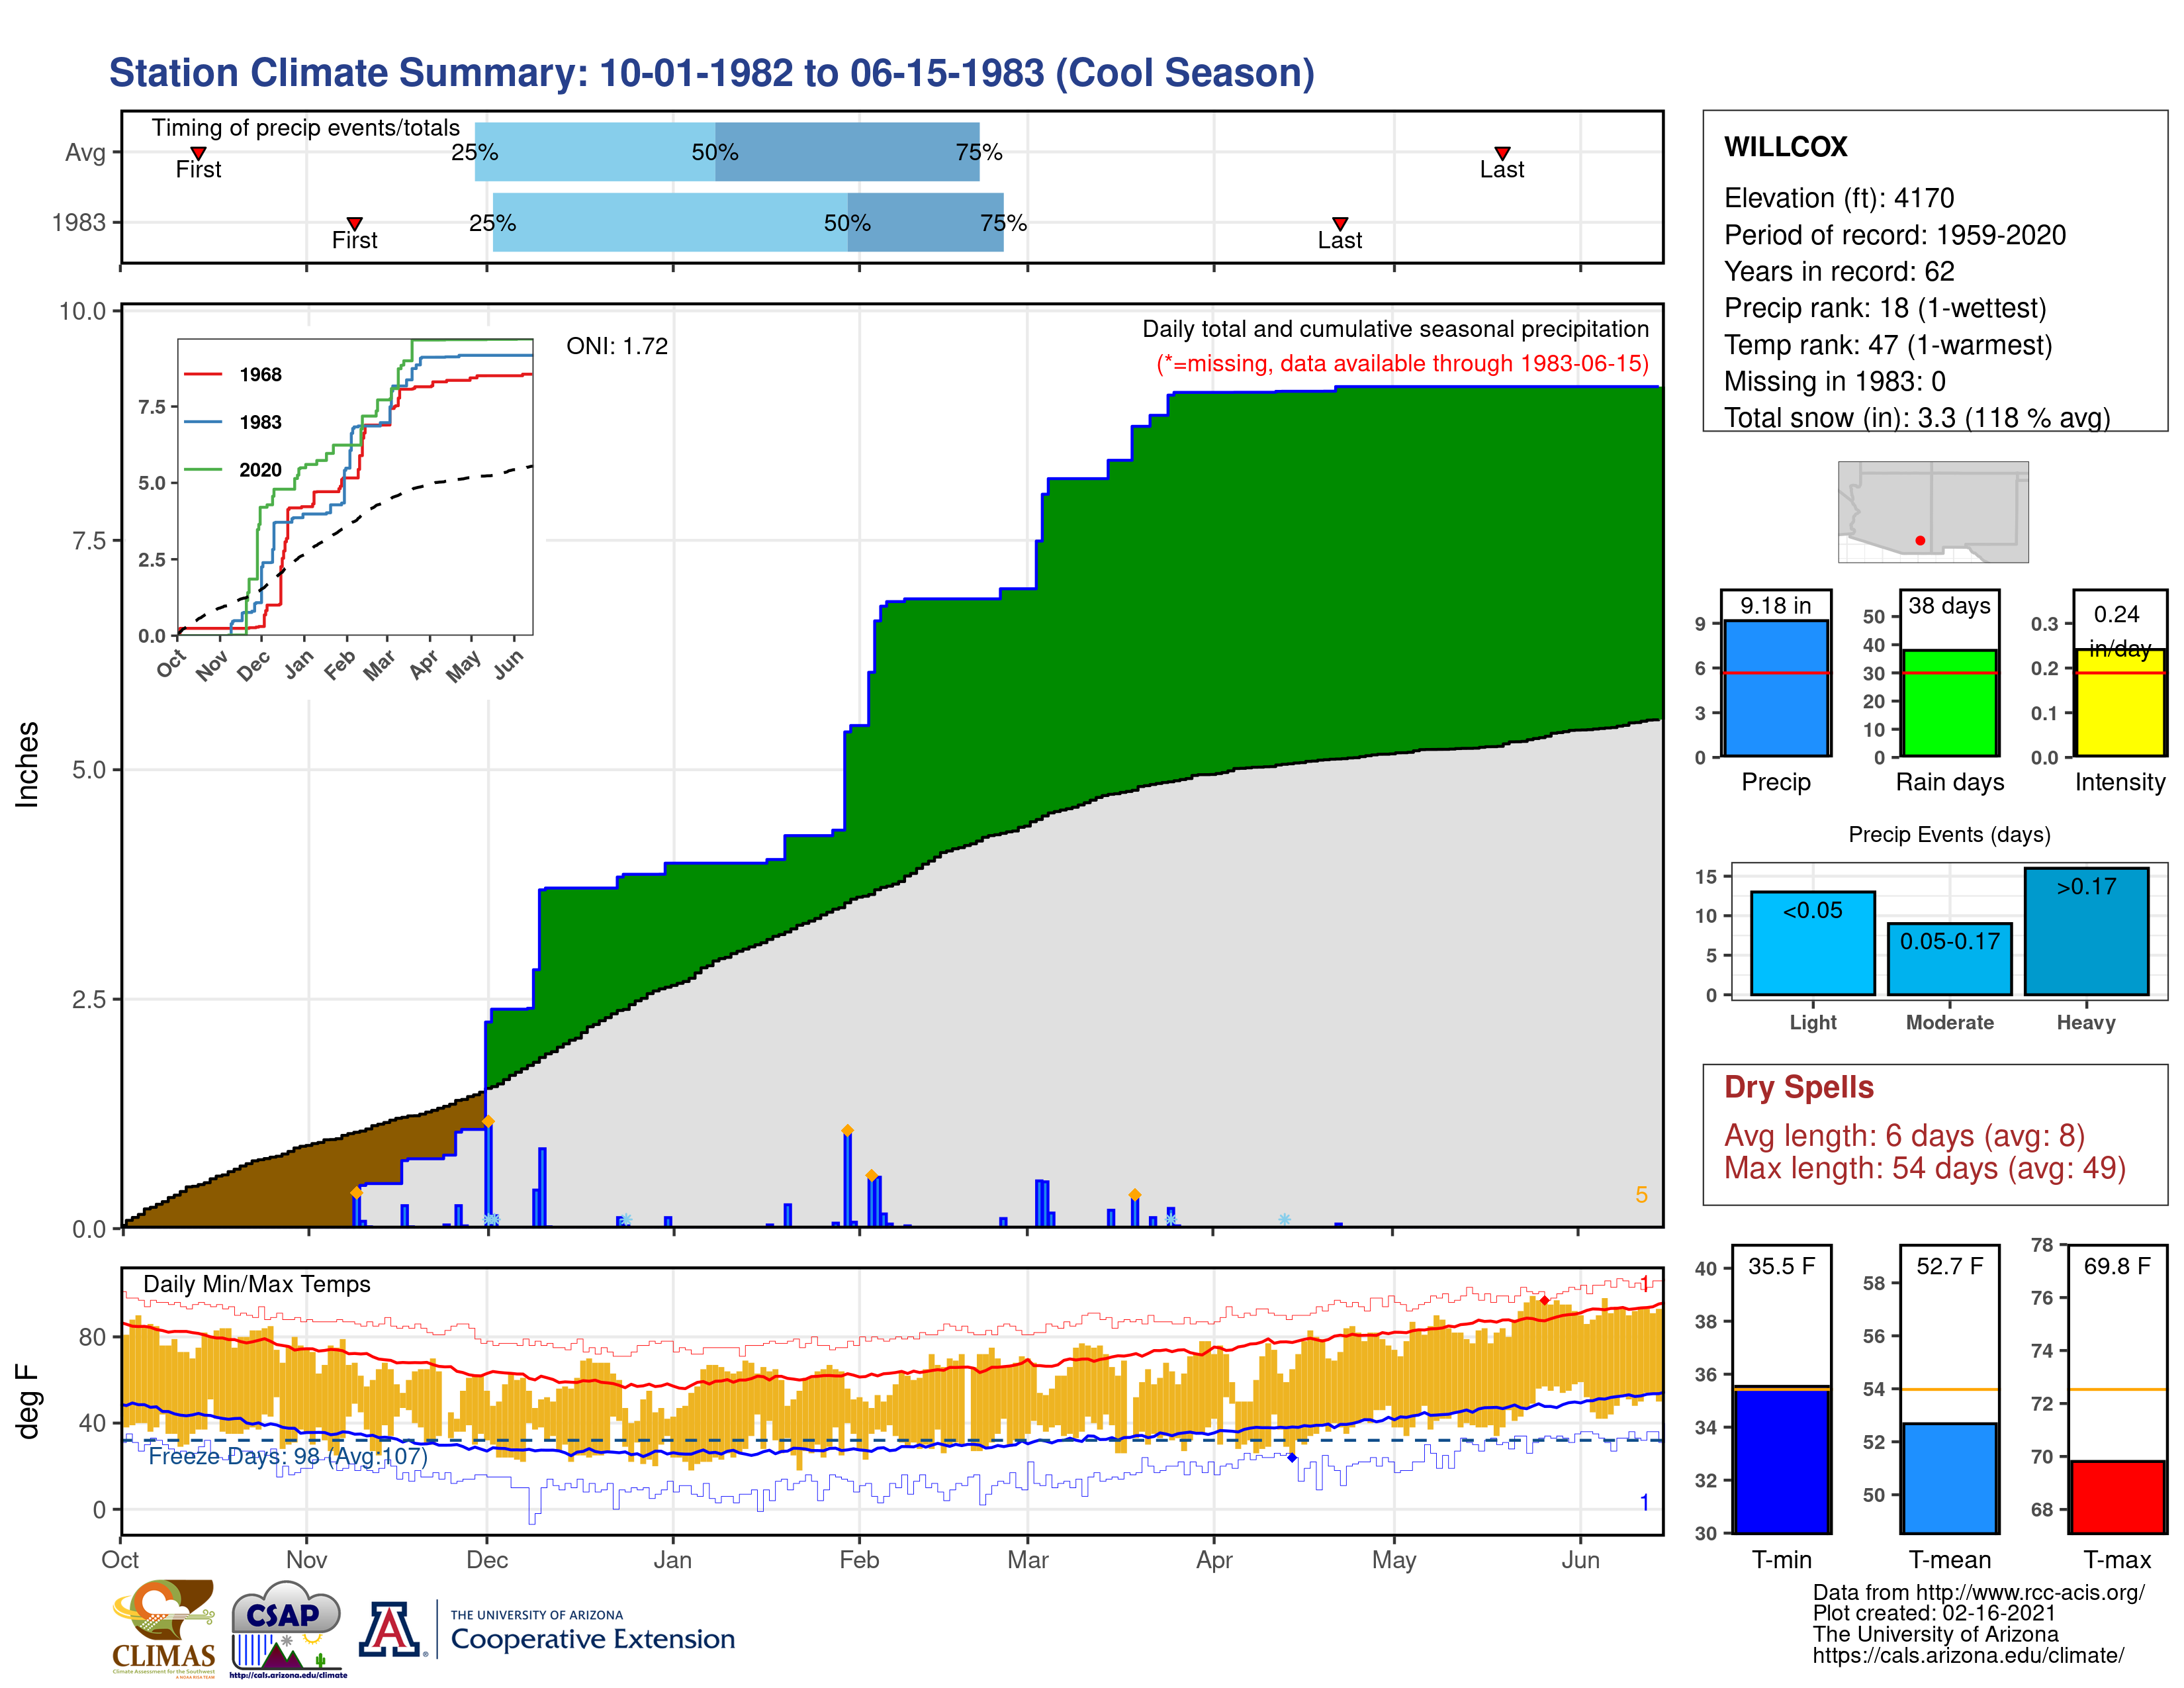Click 'Max length: 54 days (avg: 49)' text
This screenshot has width=2184, height=1688.
[1925, 1168]
